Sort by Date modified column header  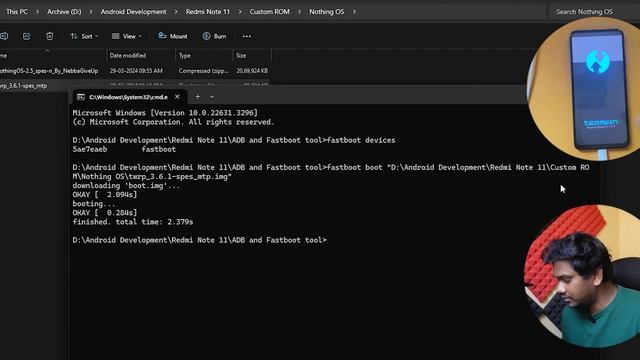tap(141, 56)
